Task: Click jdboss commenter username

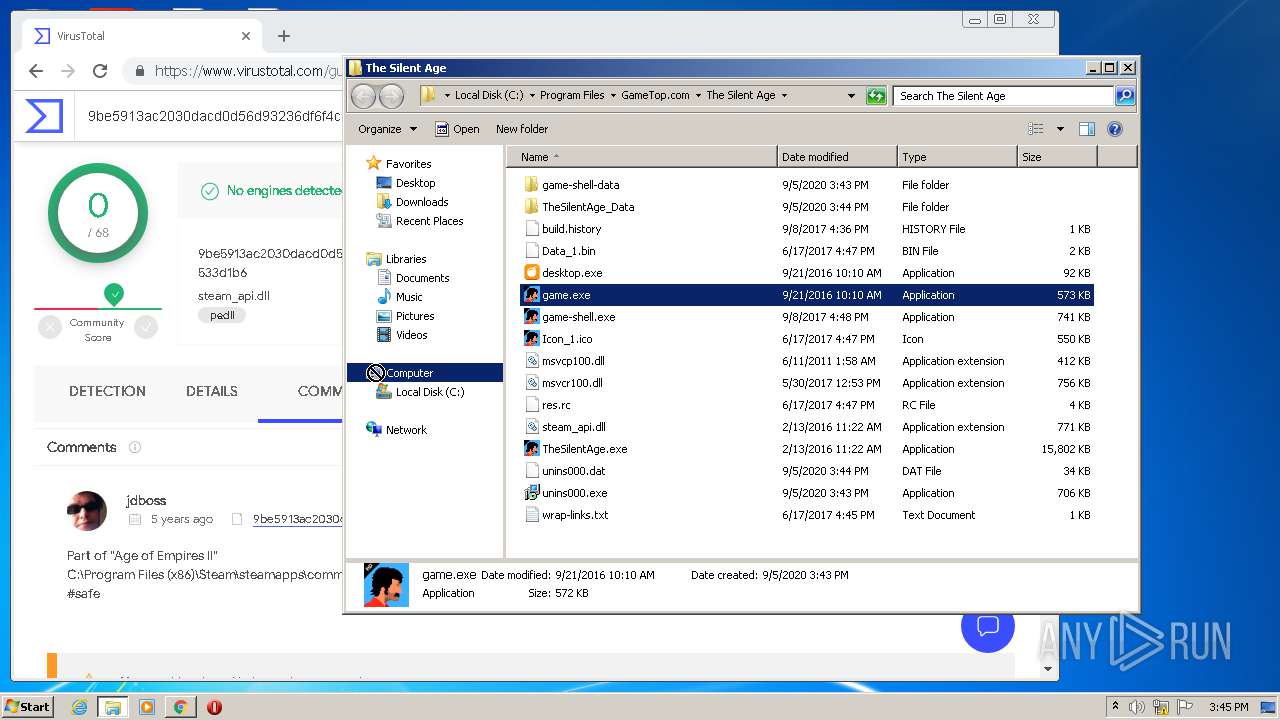Action: [x=146, y=500]
